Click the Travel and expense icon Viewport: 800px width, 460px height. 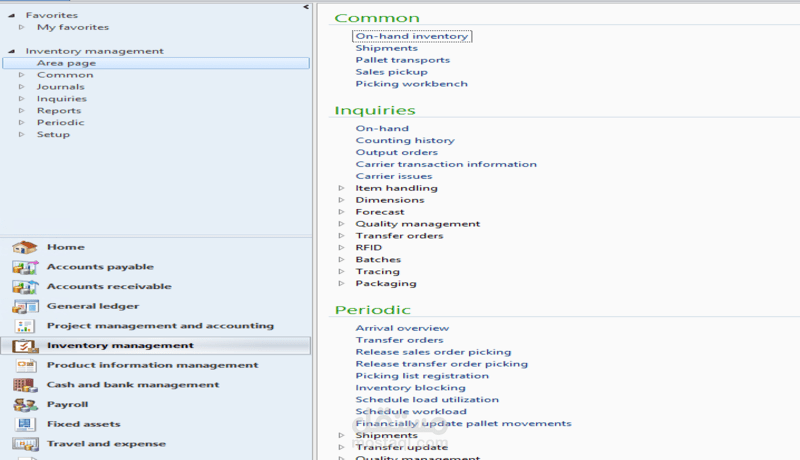25,444
